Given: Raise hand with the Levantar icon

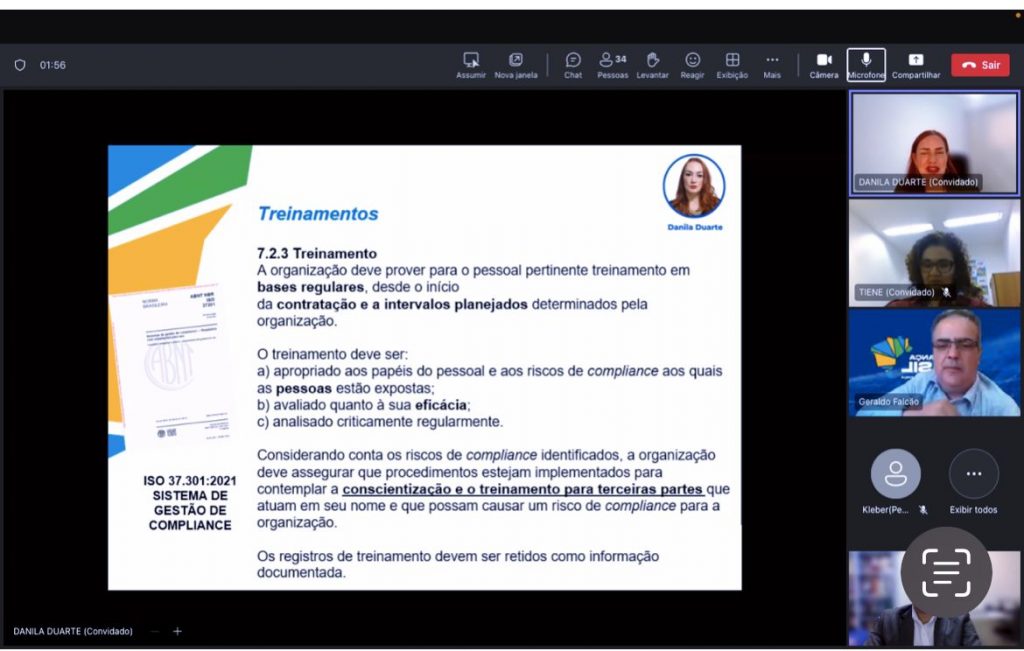Looking at the screenshot, I should coord(652,60).
